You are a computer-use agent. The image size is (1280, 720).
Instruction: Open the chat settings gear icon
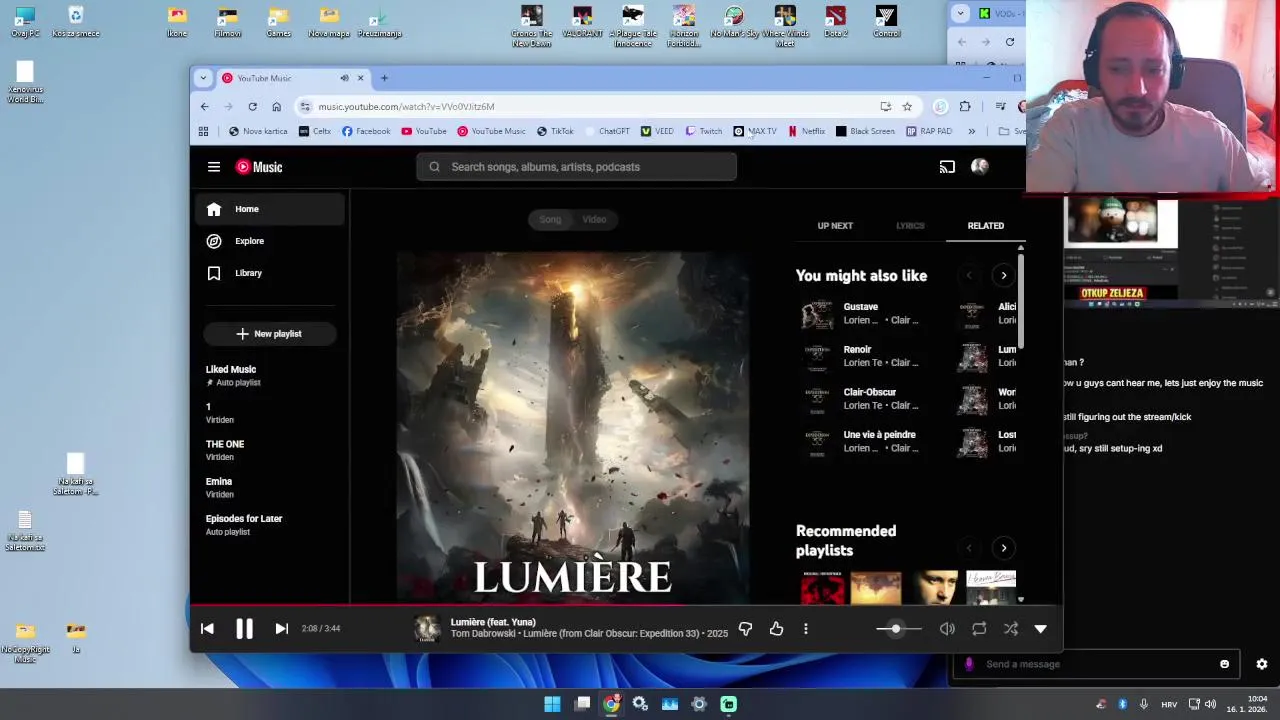click(1262, 664)
